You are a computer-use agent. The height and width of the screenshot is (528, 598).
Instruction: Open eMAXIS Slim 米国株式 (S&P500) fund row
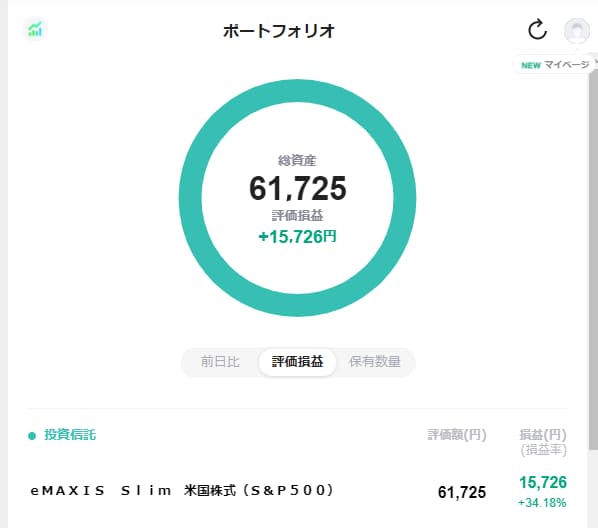[298, 491]
